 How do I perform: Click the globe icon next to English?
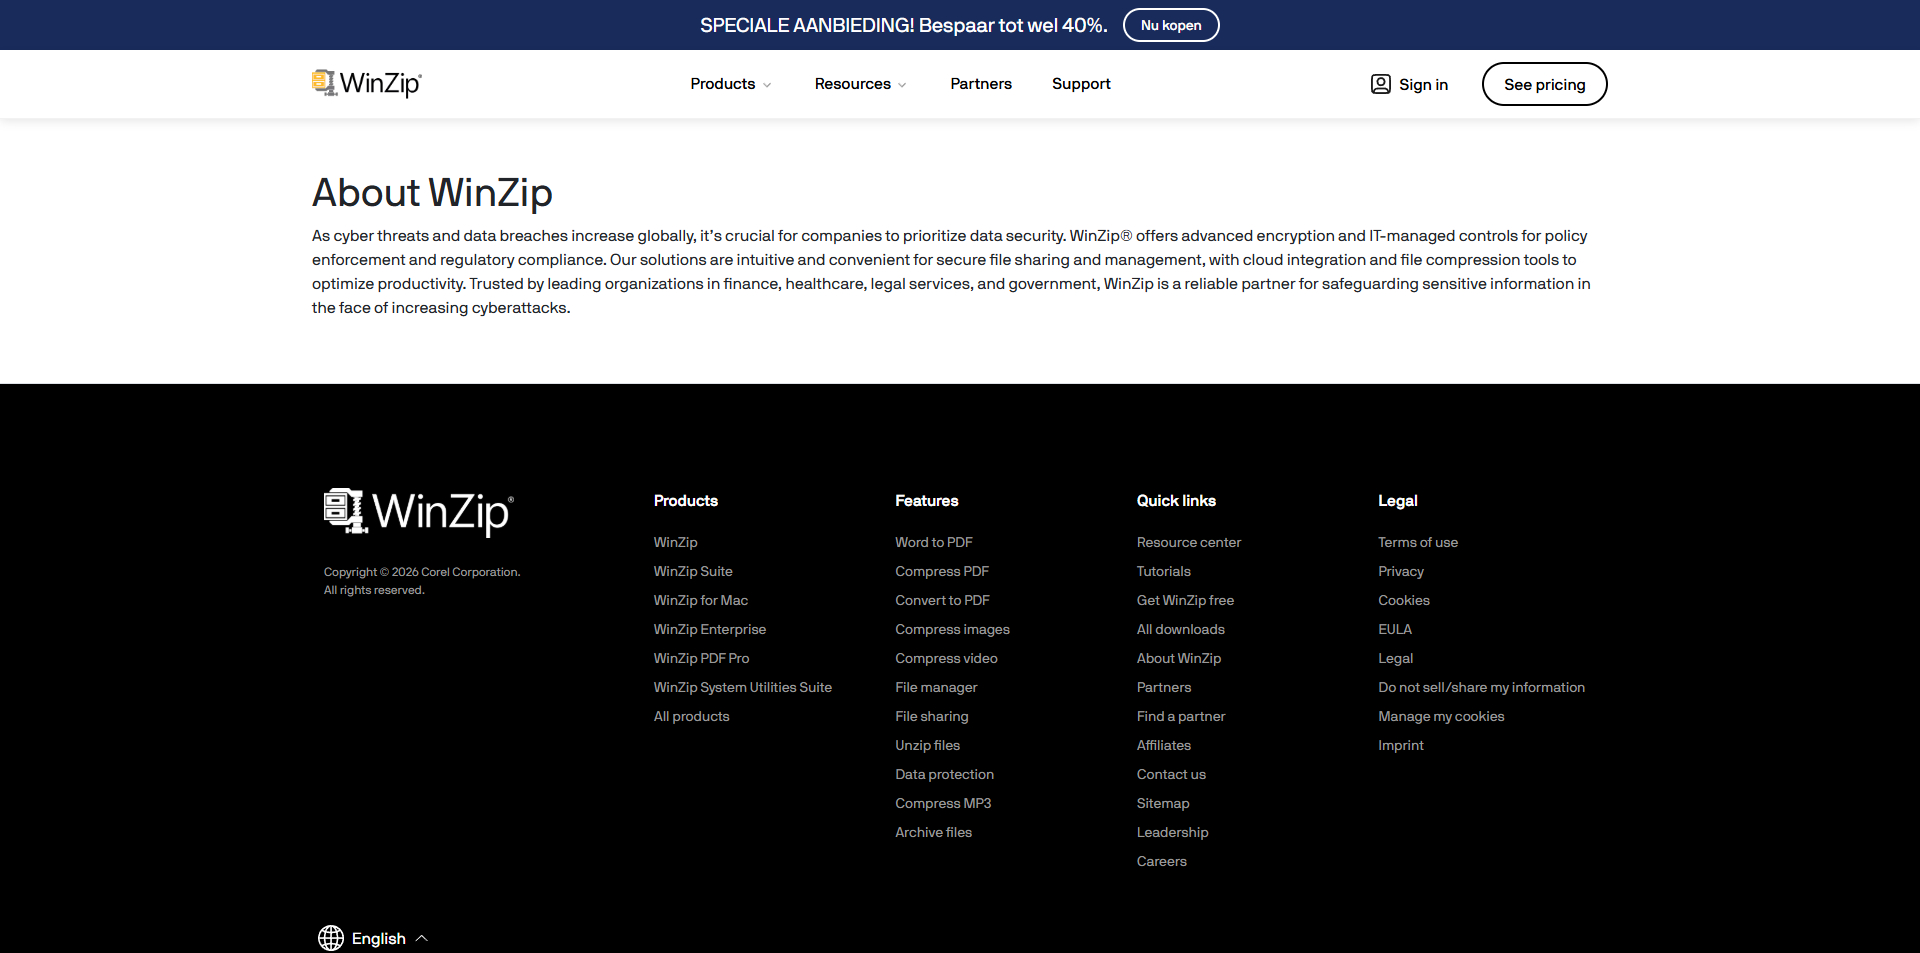coord(332,938)
